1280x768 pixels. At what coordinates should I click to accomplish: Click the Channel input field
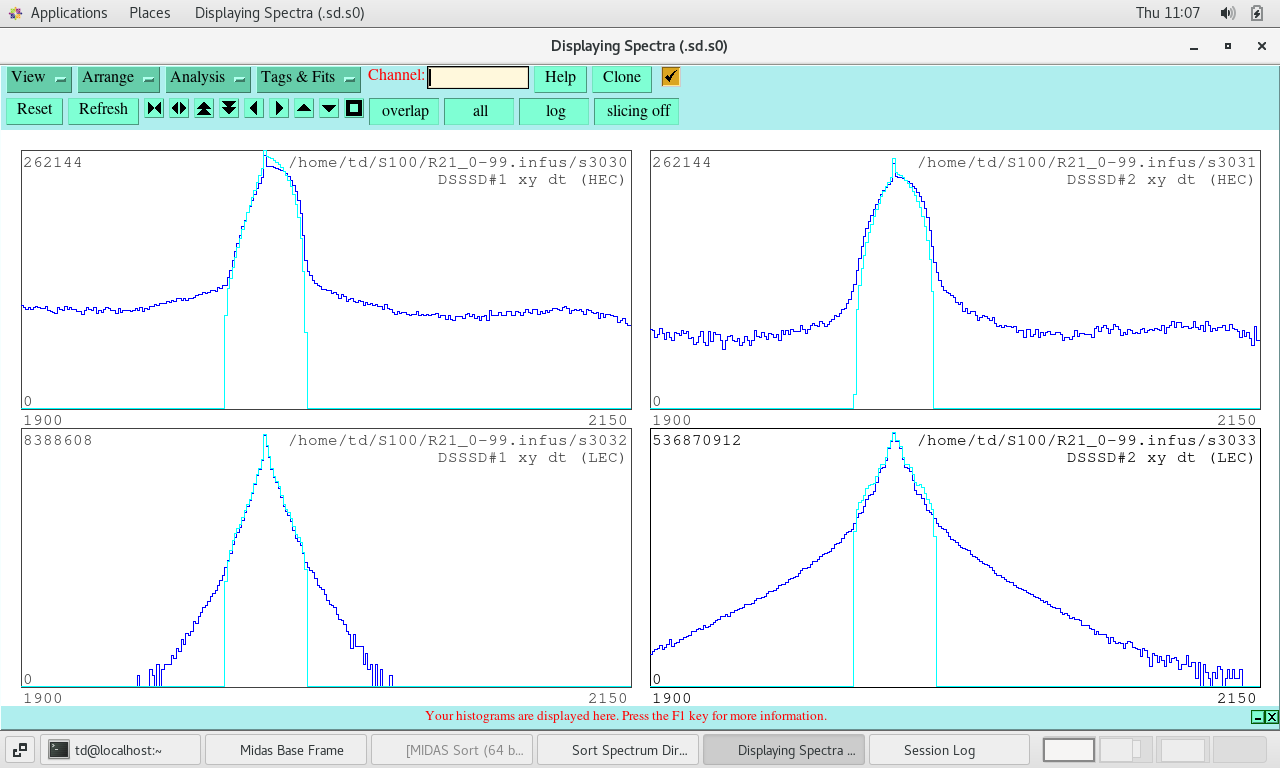478,78
